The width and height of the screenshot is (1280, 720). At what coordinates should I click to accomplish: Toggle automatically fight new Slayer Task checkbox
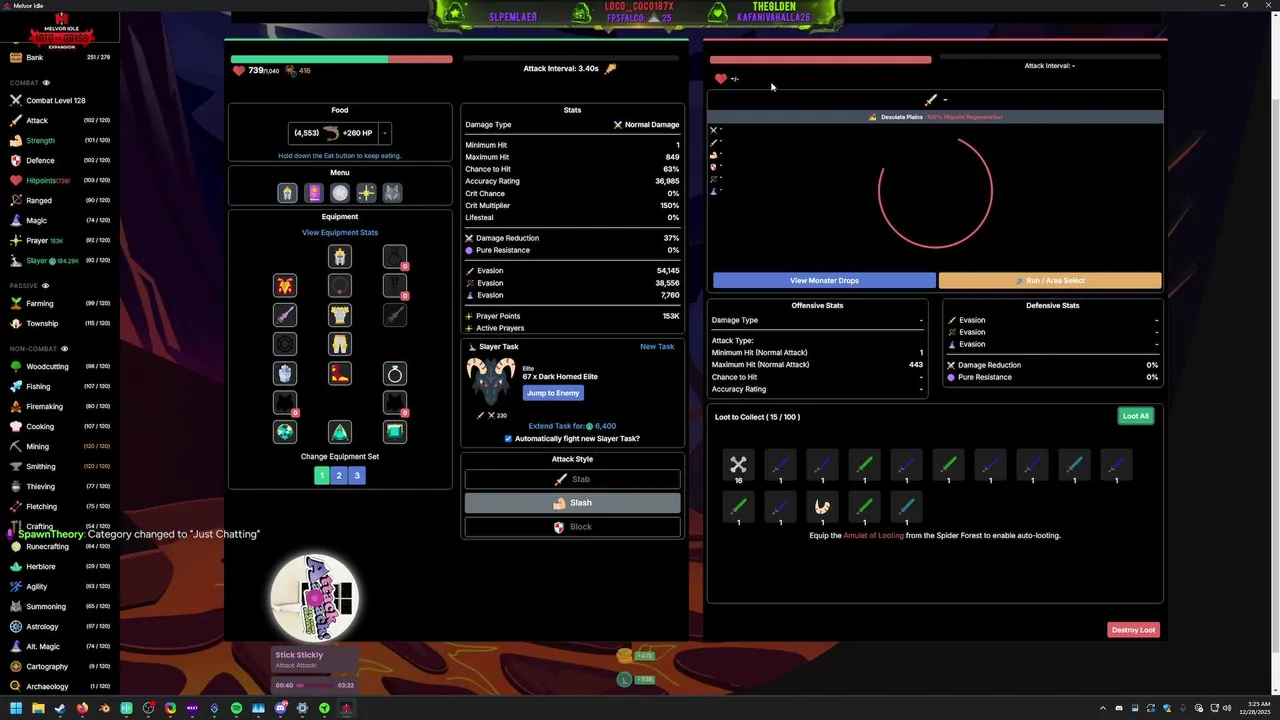[508, 439]
